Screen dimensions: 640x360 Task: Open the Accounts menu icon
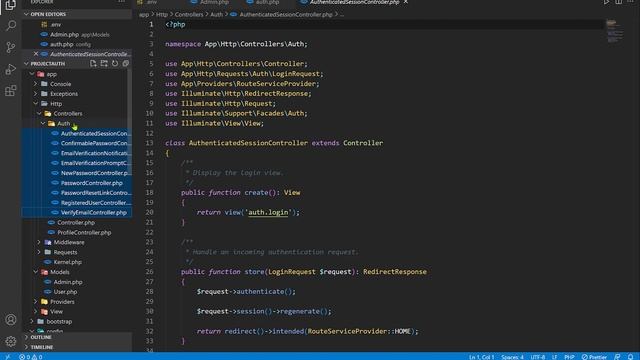(11, 320)
